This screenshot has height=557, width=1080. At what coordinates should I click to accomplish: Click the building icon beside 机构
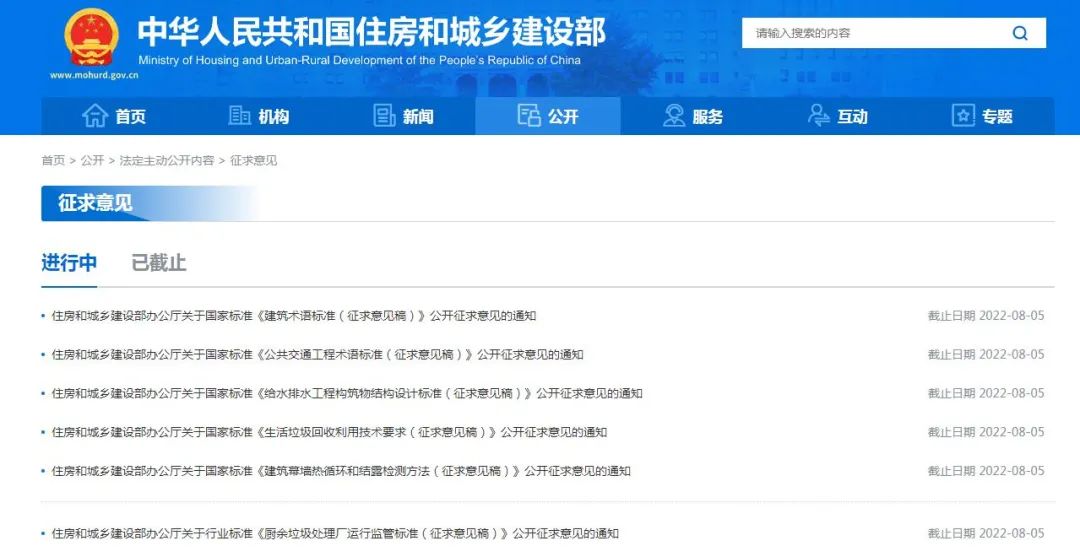tap(240, 116)
